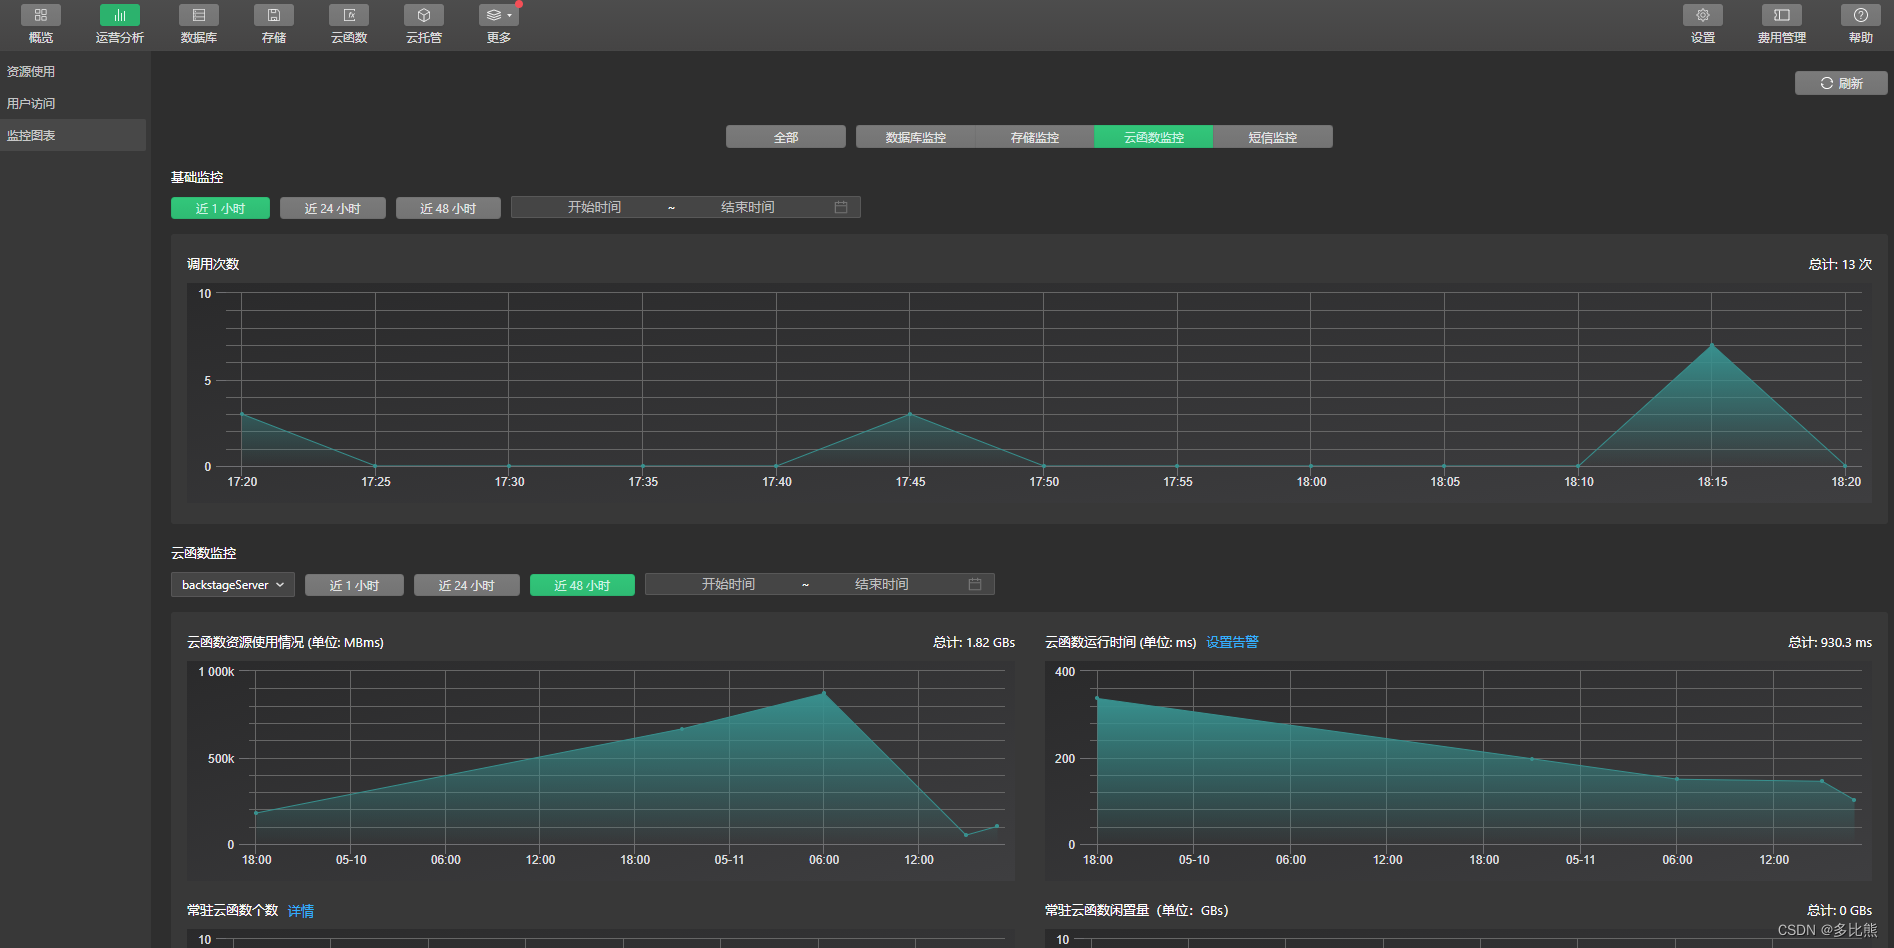
Task: Open the 详情 link beside 常驻云函数个数
Action: click(301, 911)
